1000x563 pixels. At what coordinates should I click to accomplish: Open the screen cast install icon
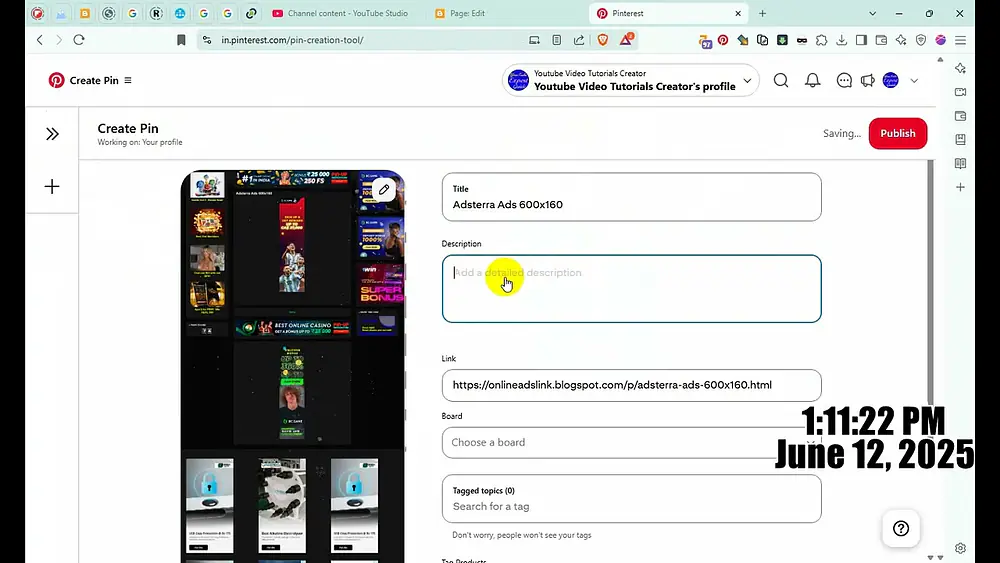tap(534, 40)
